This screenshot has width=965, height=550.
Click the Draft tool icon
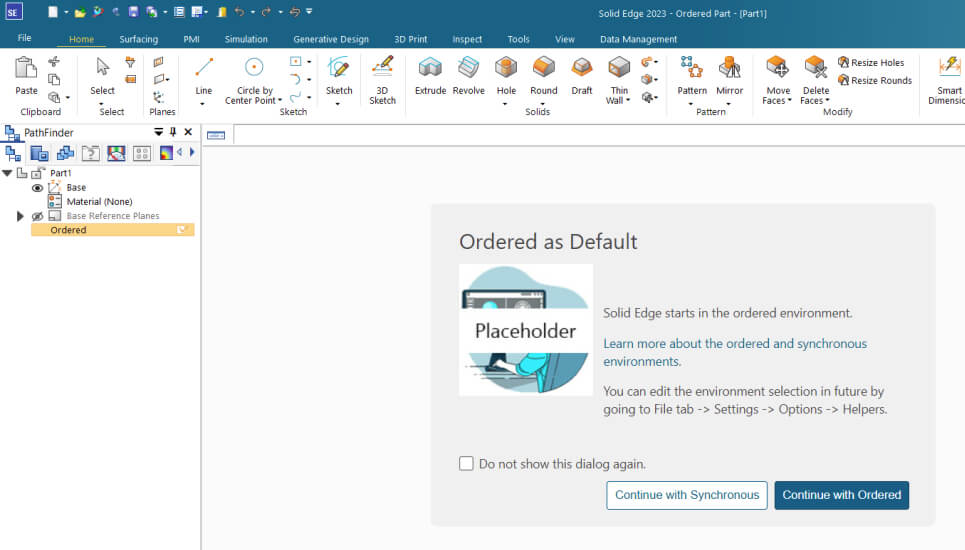[582, 75]
